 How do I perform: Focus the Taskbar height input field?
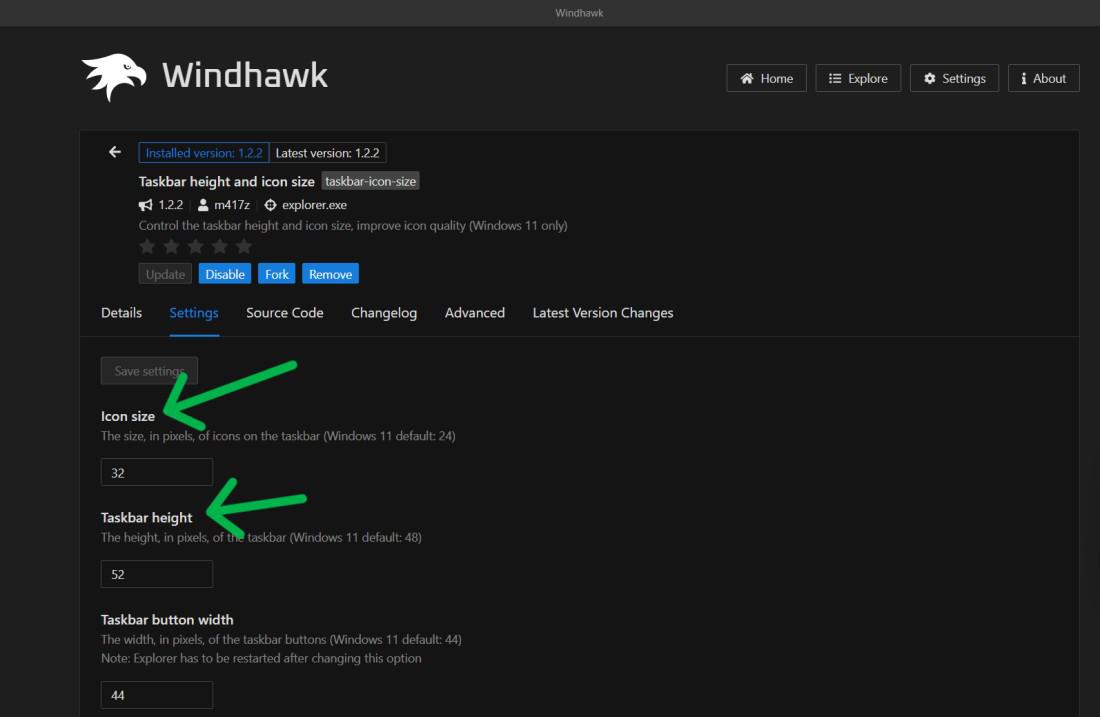[156, 574]
